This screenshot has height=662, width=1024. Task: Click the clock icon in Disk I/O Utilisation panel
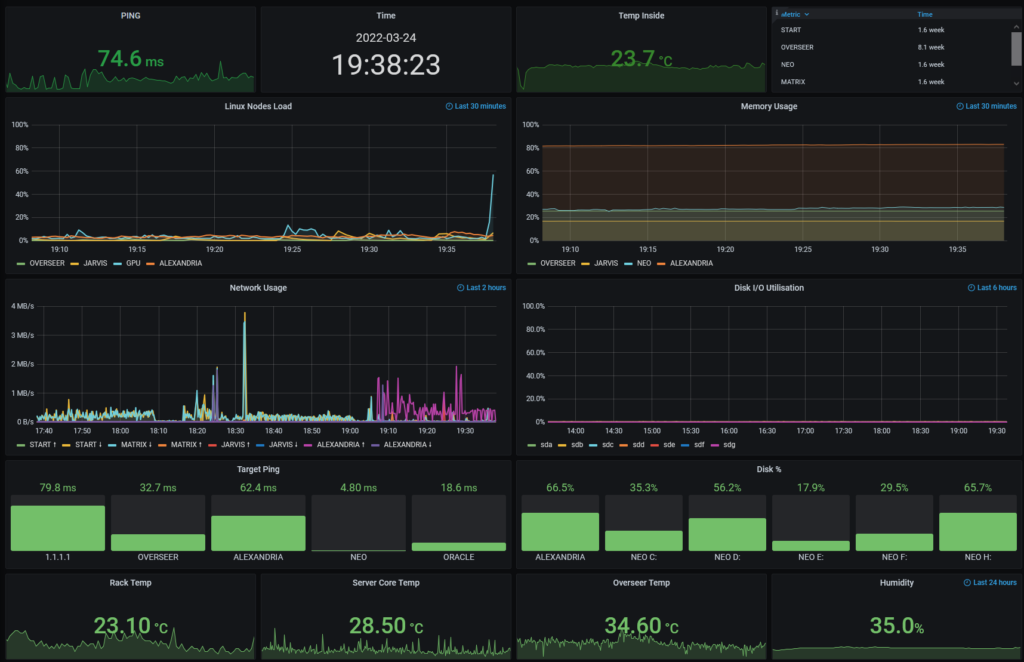click(x=973, y=288)
